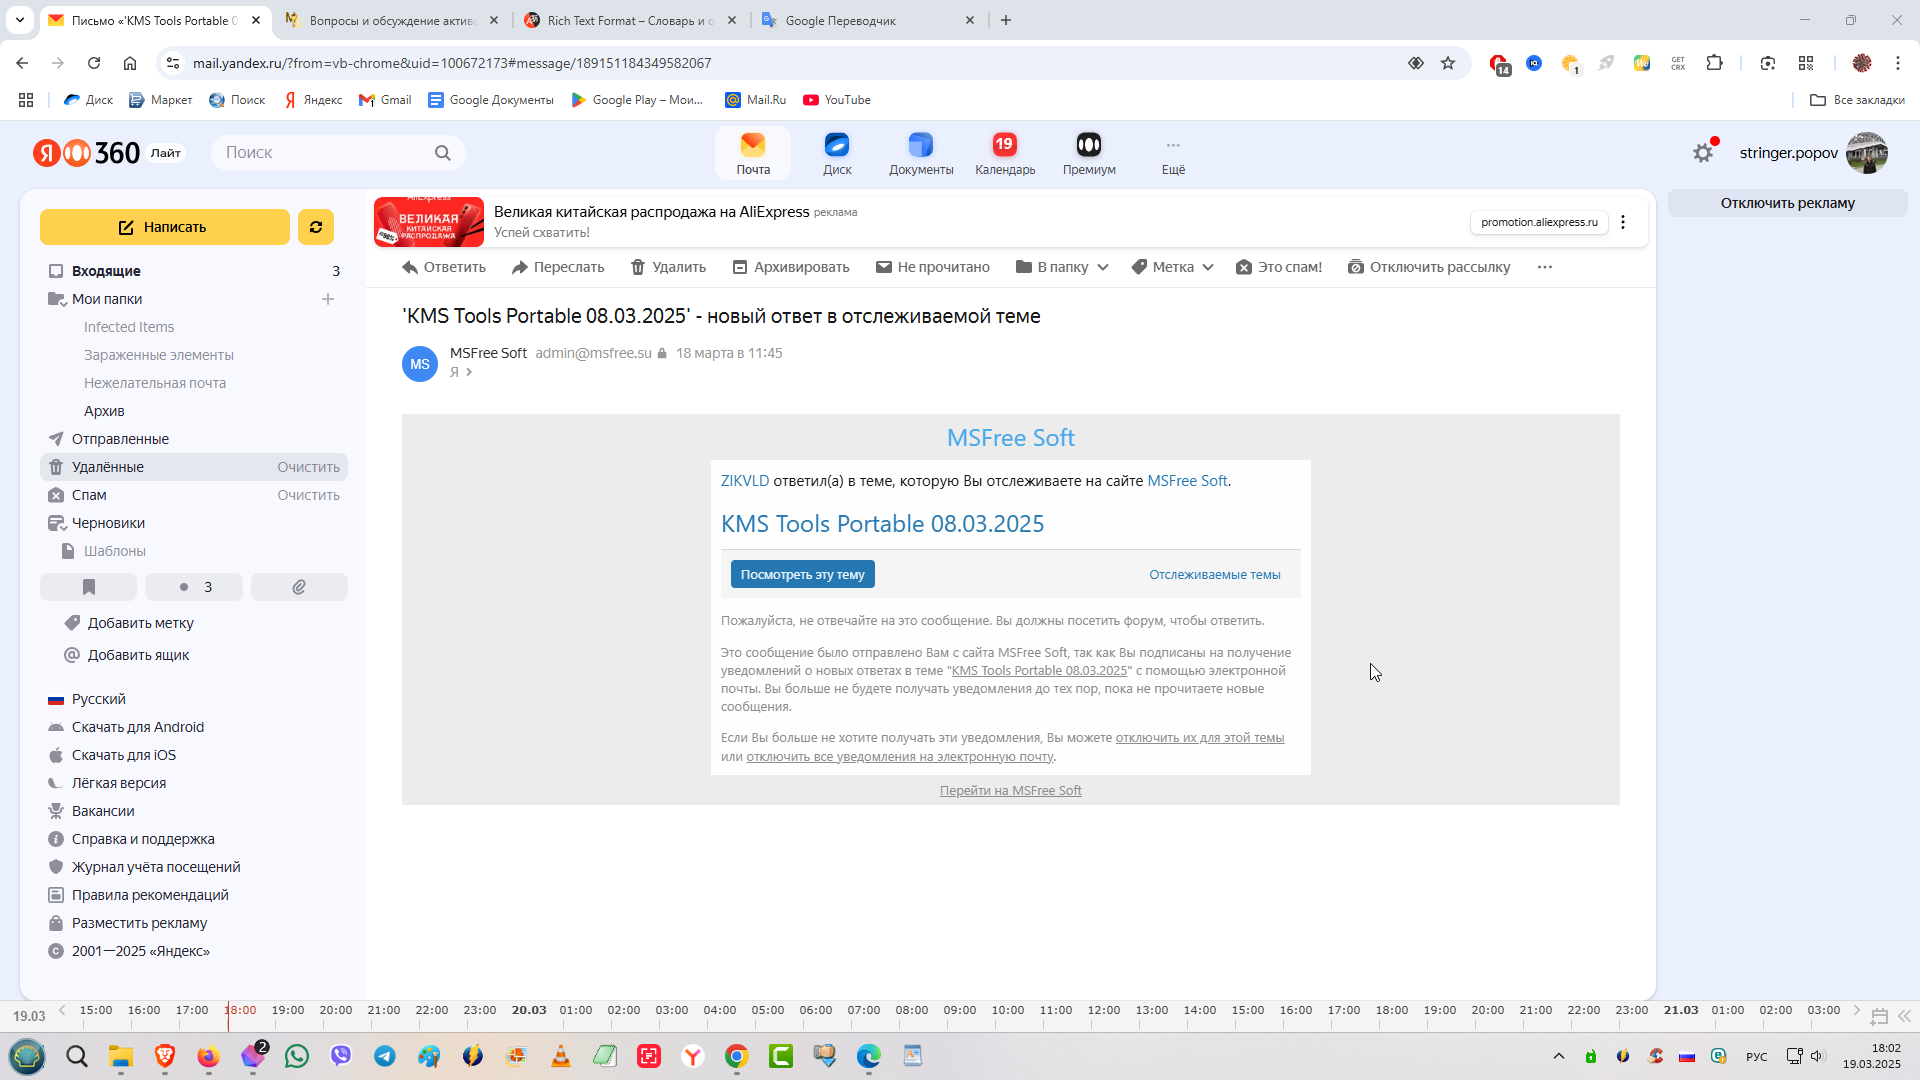This screenshot has height=1080, width=1920.
Task: Click Добавить метку
Action: click(x=140, y=623)
